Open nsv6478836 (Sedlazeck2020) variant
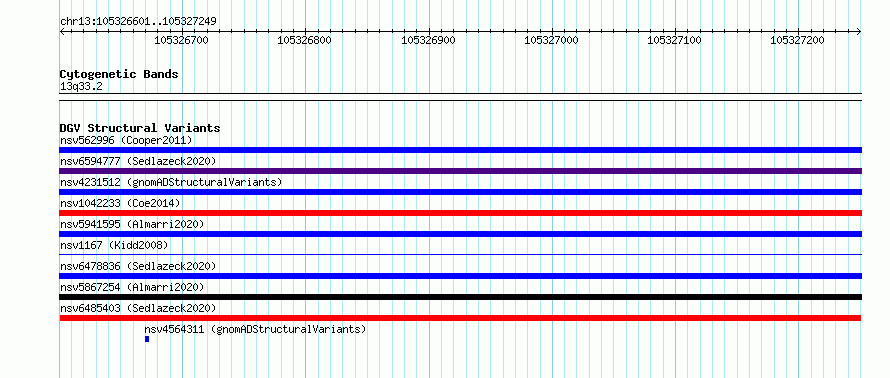 pyautogui.click(x=138, y=266)
